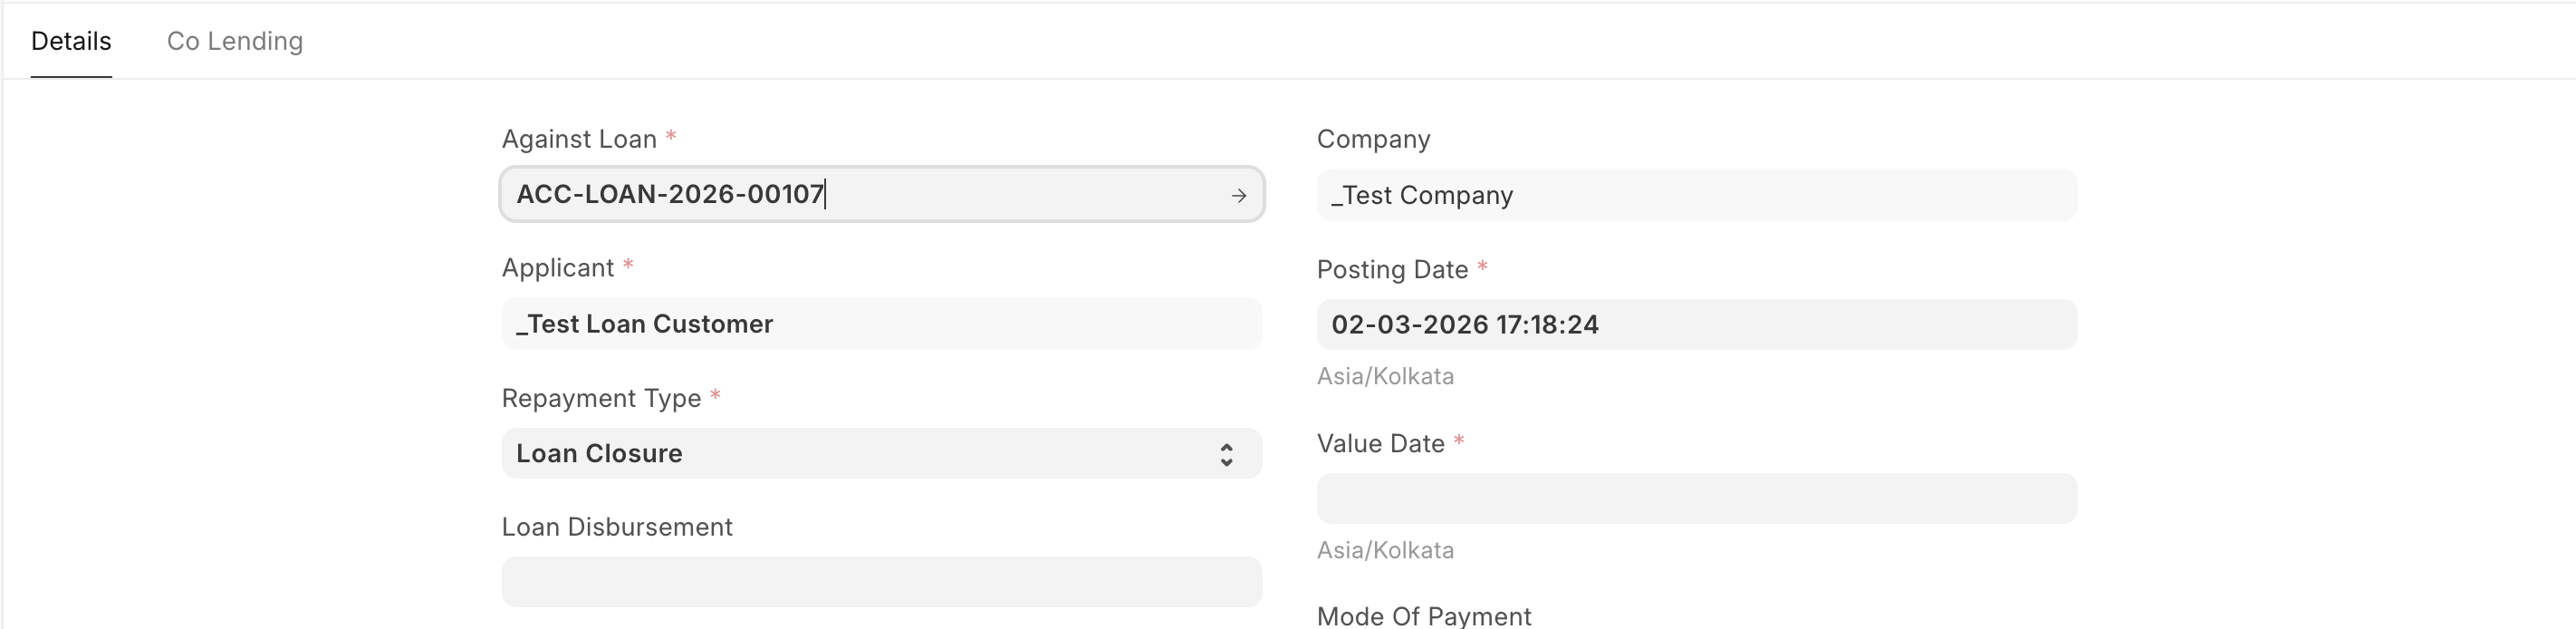The image size is (2576, 629).
Task: Click the Loan Disbursement label
Action: pyautogui.click(x=617, y=527)
